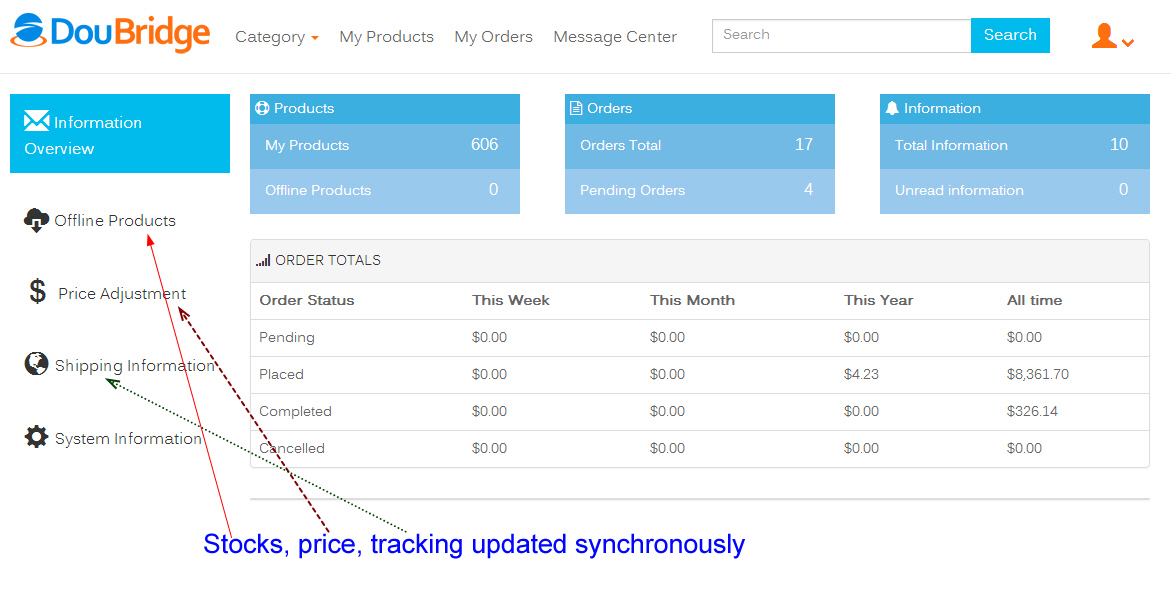This screenshot has width=1171, height=613.
Task: Open My Products in top navigation
Action: (x=386, y=37)
